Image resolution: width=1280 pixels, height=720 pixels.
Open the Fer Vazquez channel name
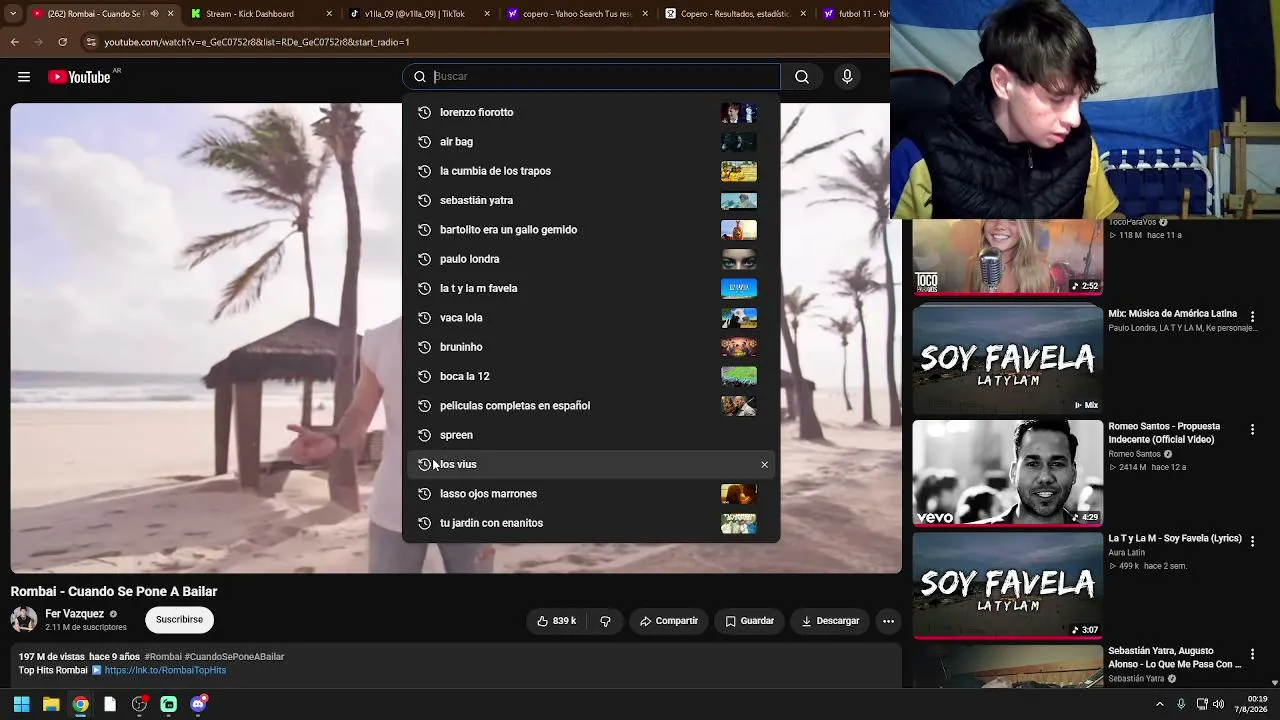click(74, 614)
